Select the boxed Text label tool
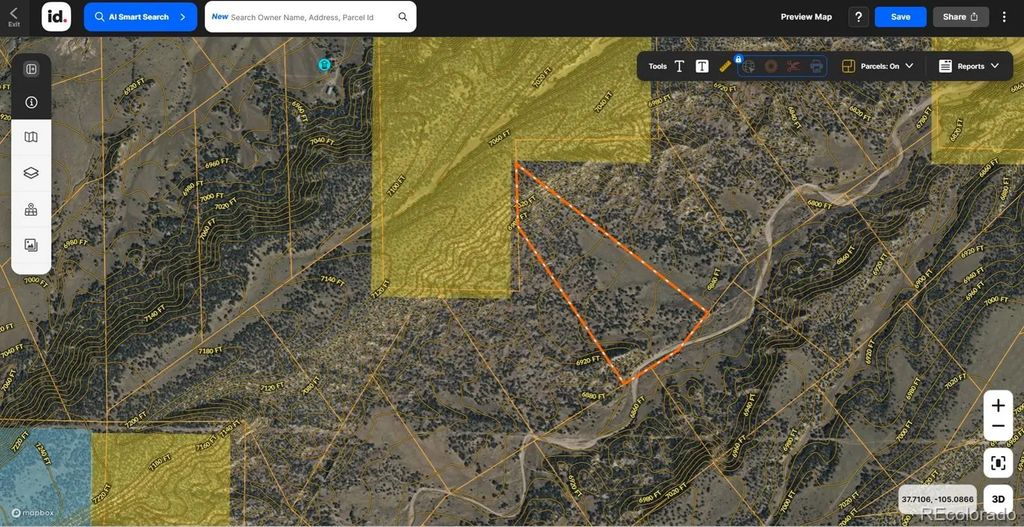 [702, 66]
